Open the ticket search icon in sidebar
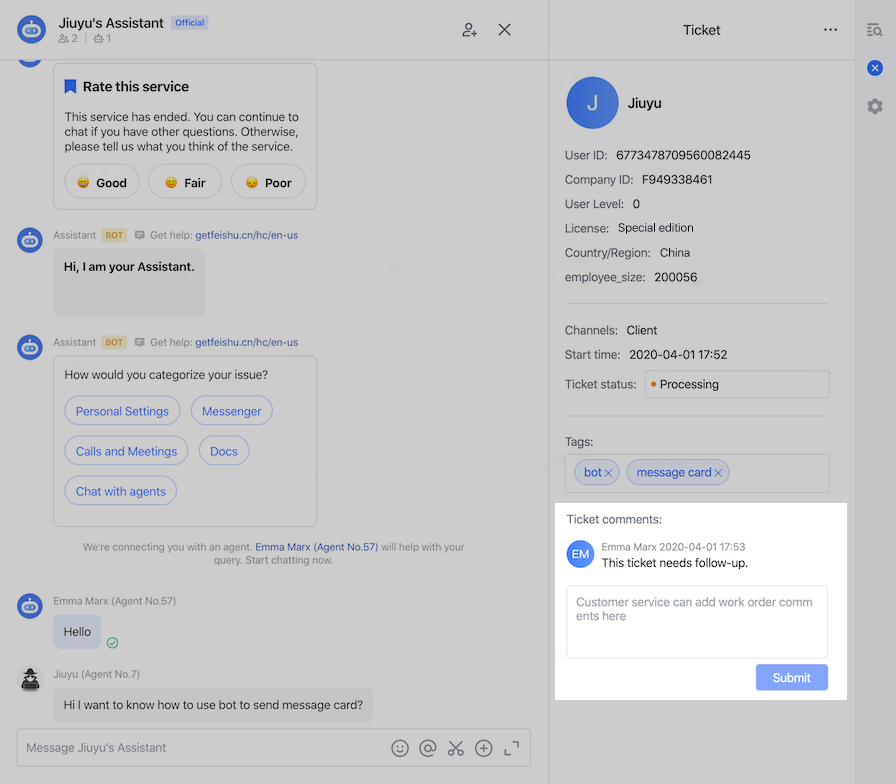 click(x=875, y=30)
